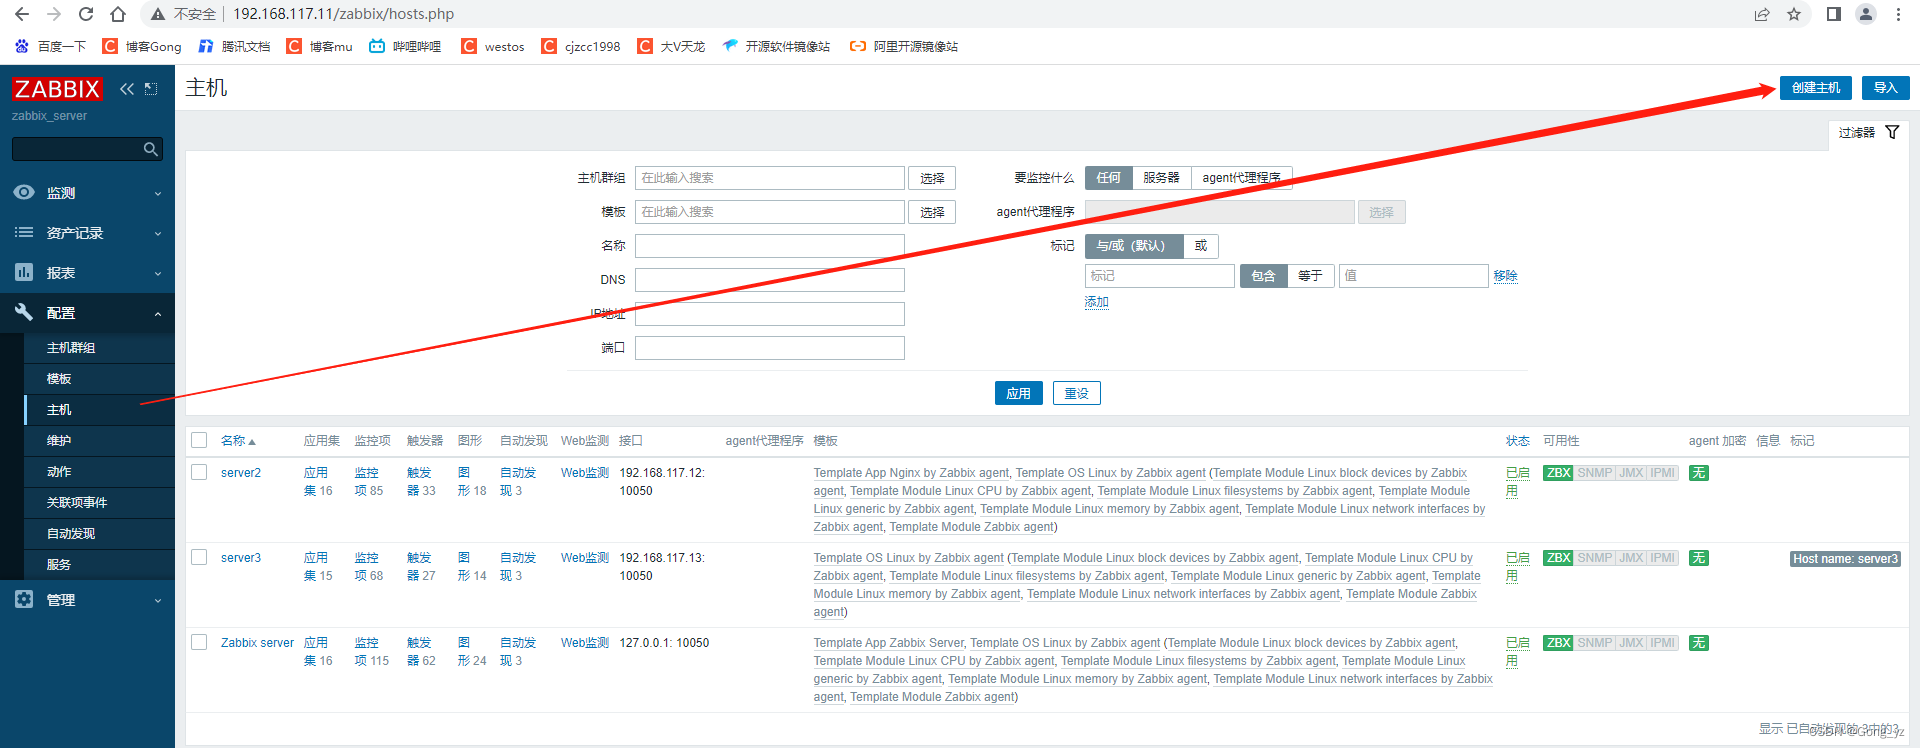Open browser home icon
The width and height of the screenshot is (1920, 748).
point(118,14)
